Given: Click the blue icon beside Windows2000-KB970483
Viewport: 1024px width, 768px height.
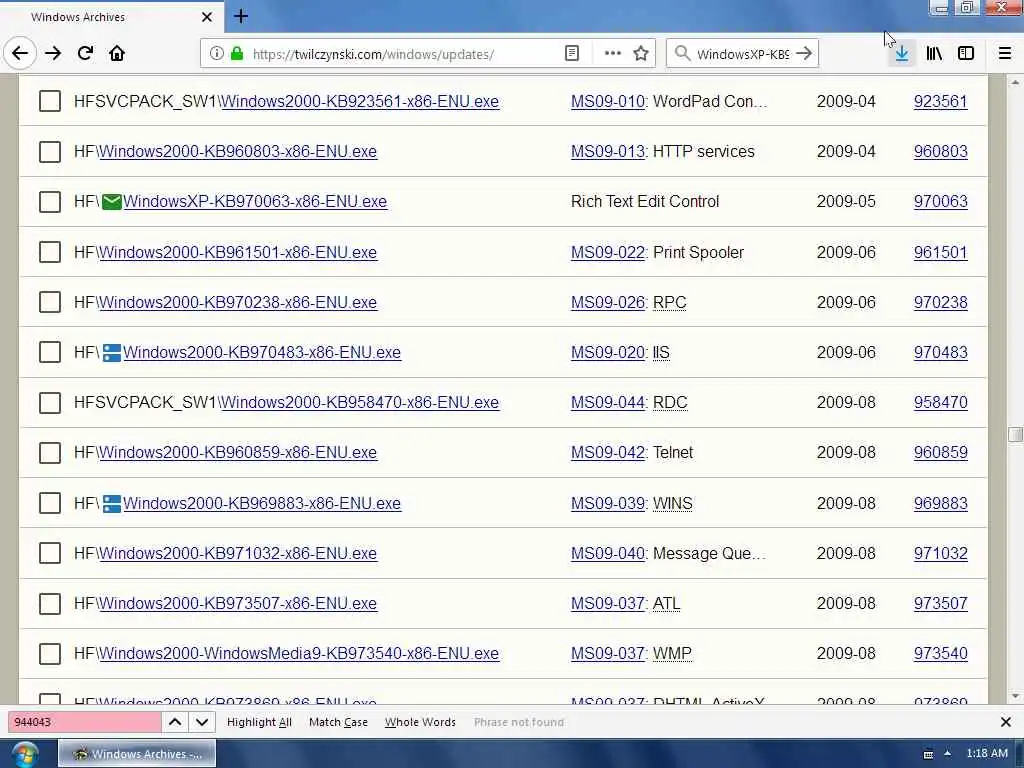Looking at the screenshot, I should pyautogui.click(x=112, y=353).
